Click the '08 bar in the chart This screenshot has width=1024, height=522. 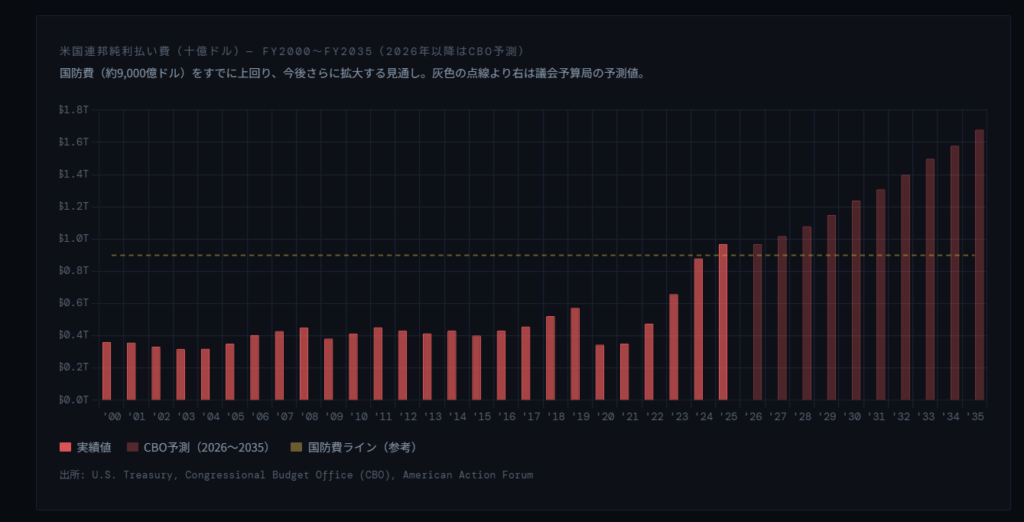point(304,363)
